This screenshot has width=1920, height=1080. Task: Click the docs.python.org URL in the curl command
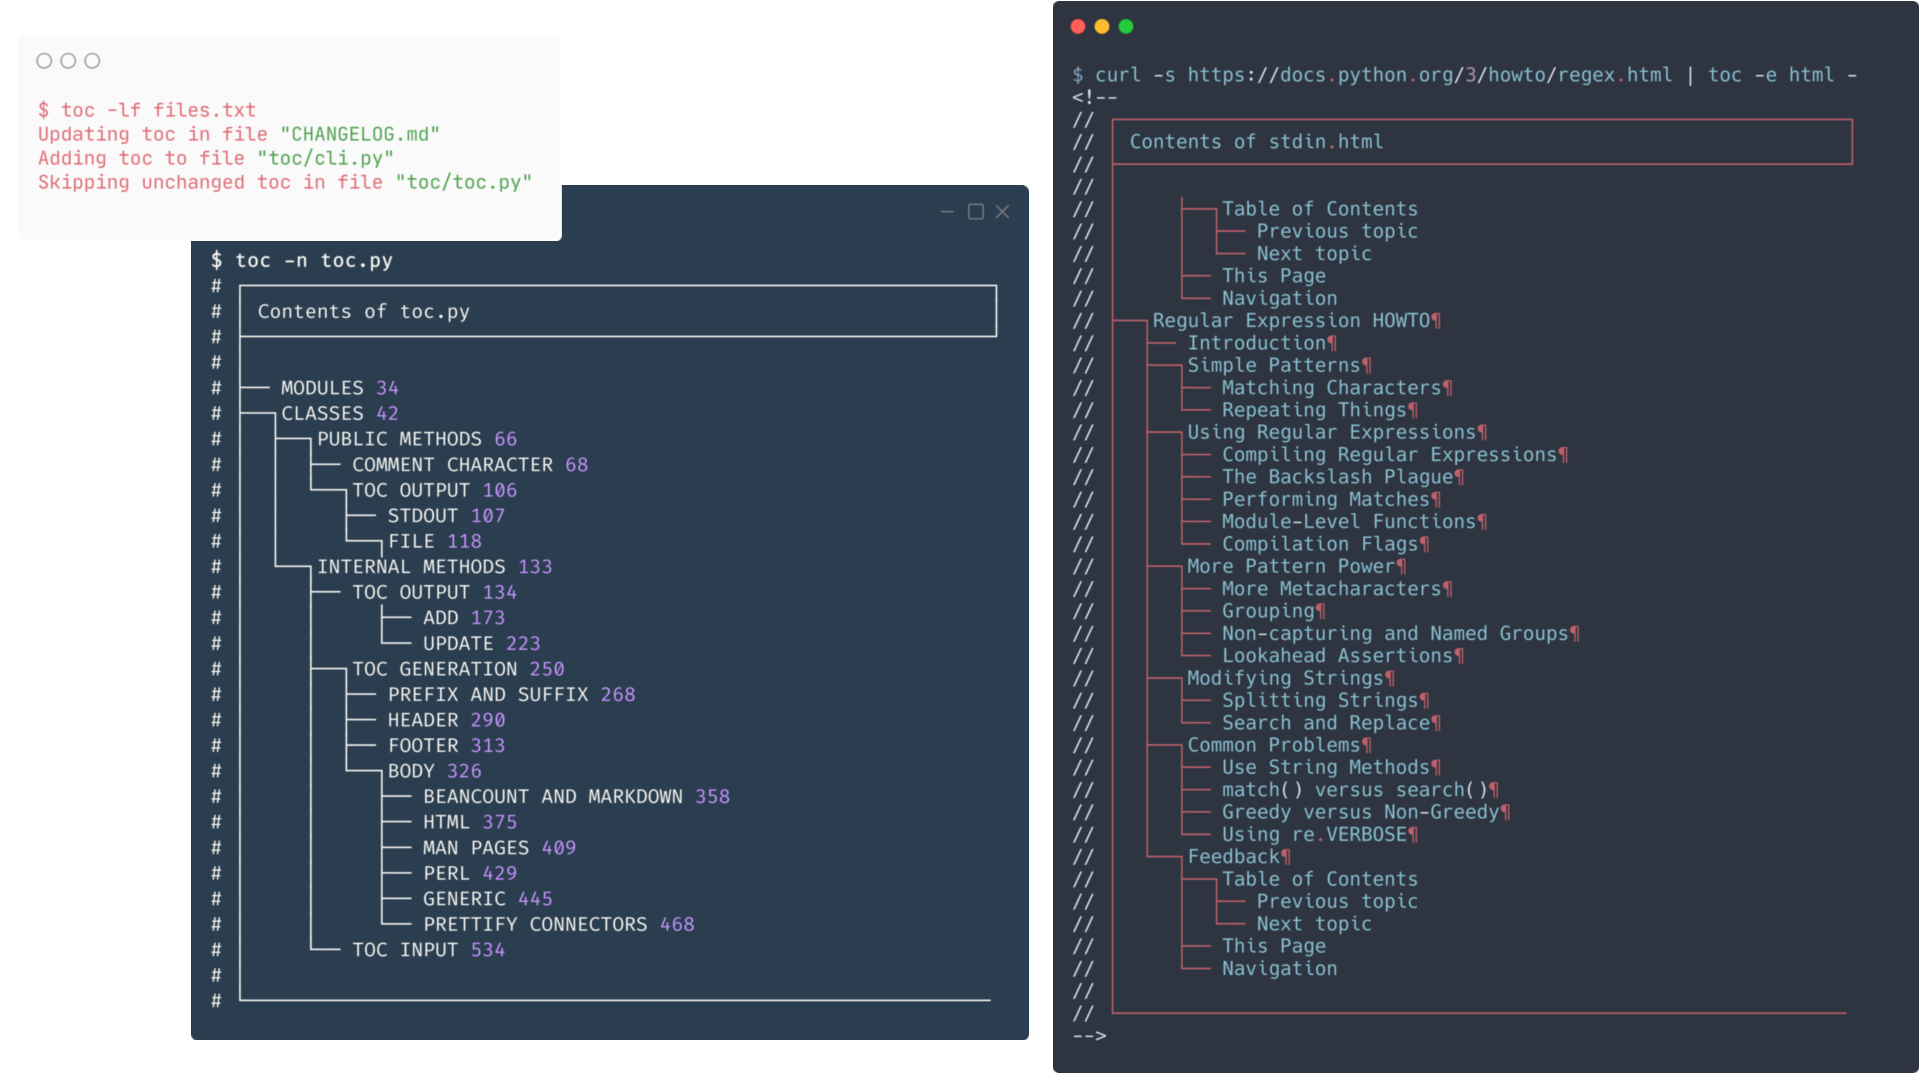pyautogui.click(x=1430, y=75)
